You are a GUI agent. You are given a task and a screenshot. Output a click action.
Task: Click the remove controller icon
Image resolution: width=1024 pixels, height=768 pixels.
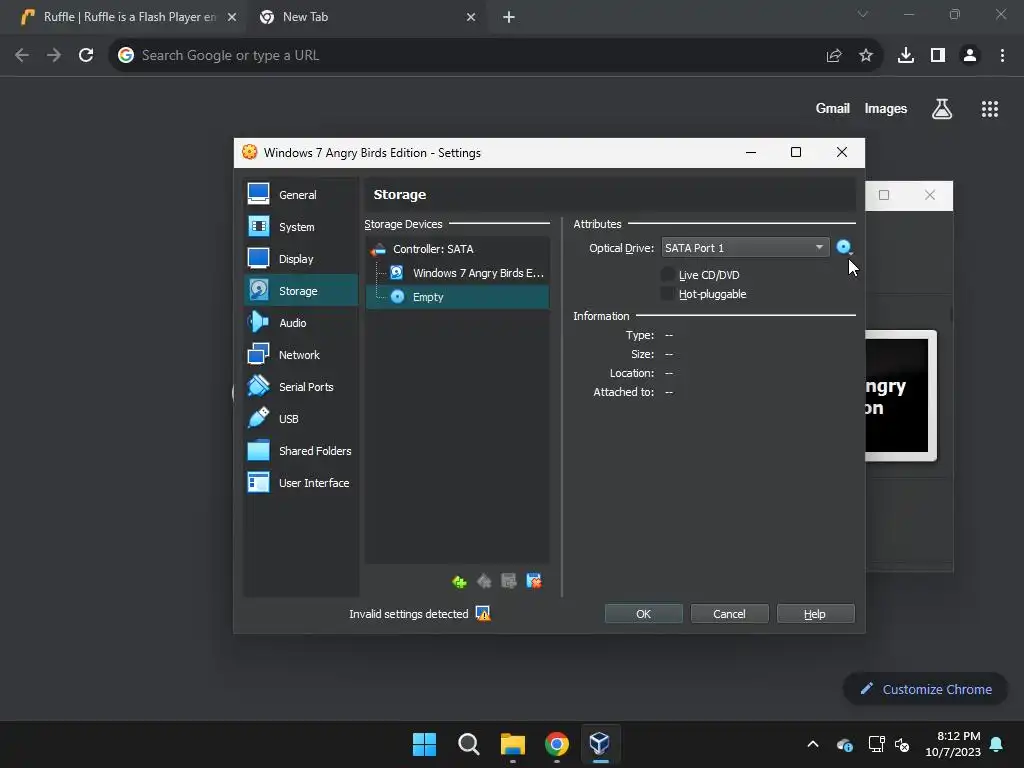click(484, 581)
